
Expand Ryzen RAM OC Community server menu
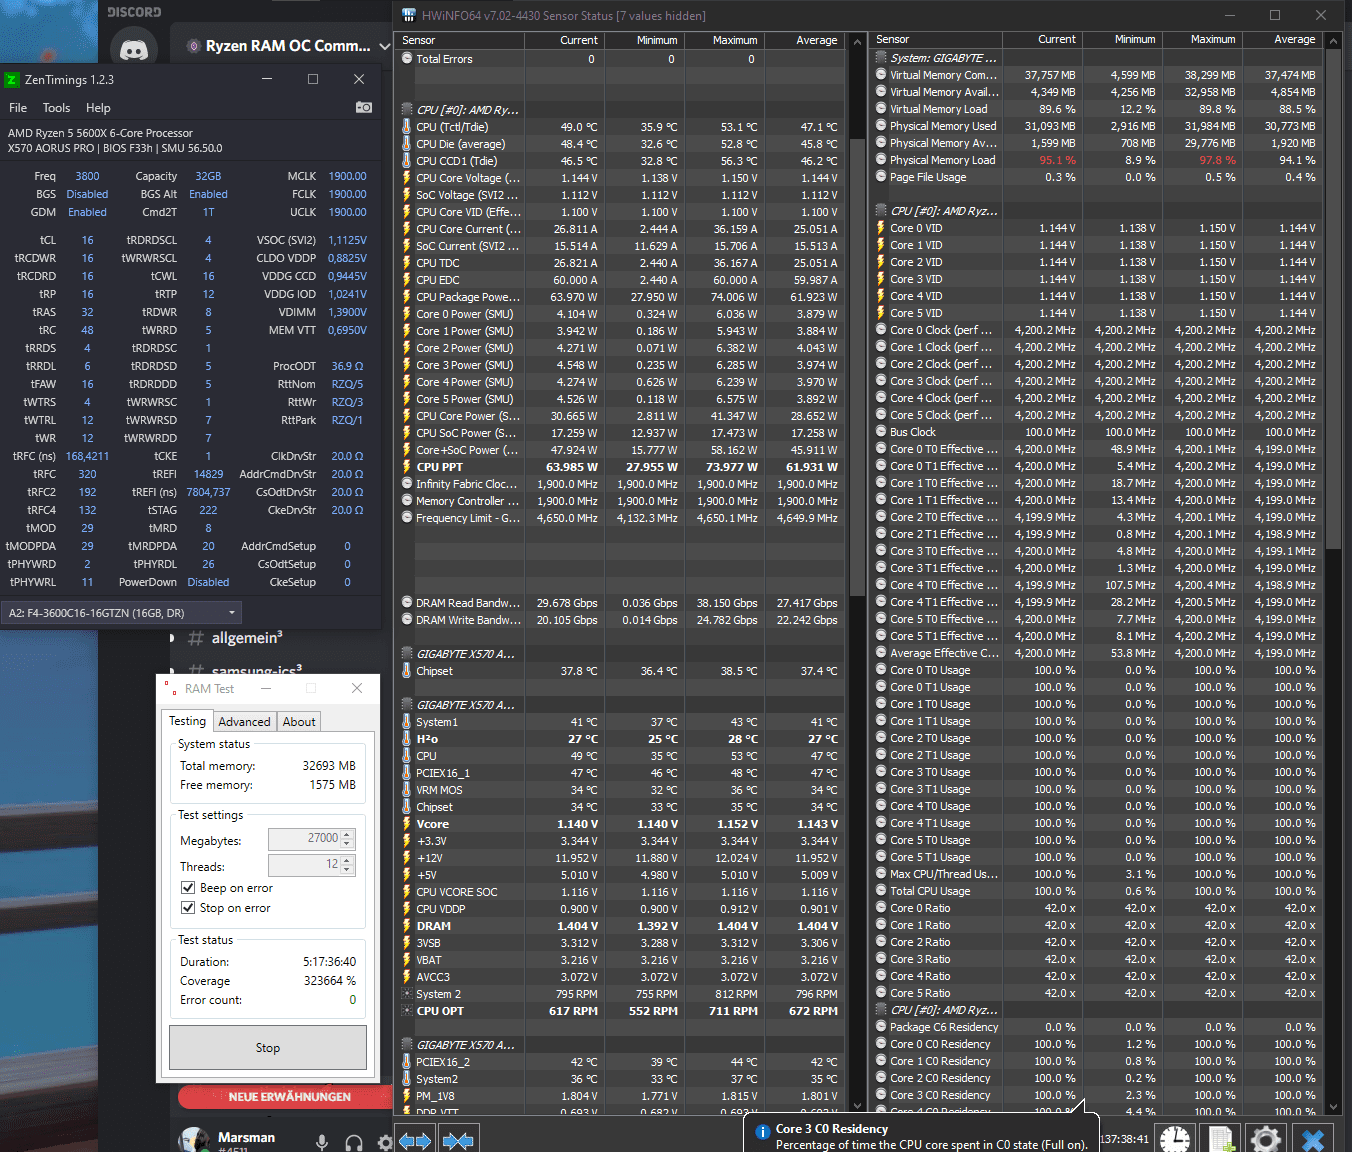[384, 46]
